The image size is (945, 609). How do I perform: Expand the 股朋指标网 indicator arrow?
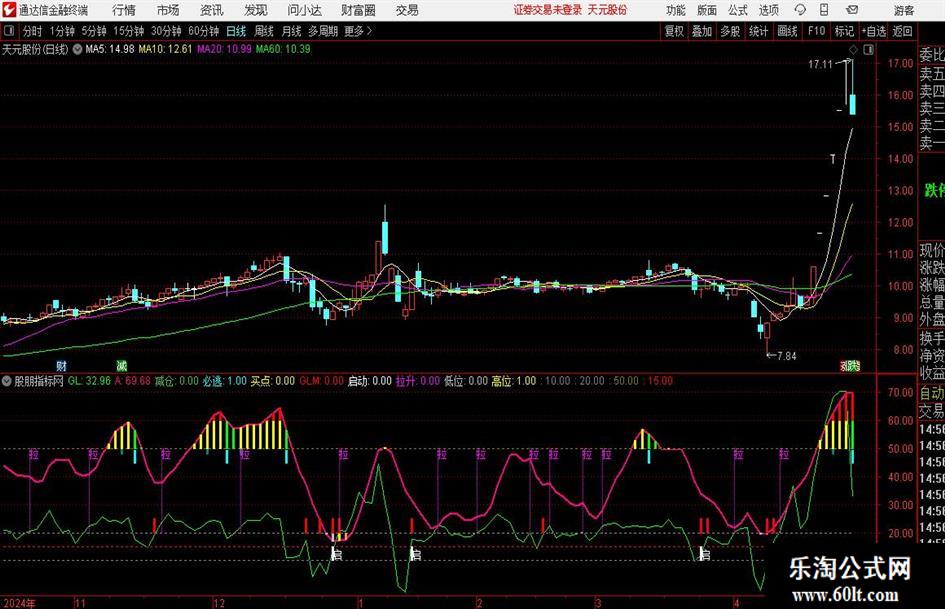coord(7,381)
